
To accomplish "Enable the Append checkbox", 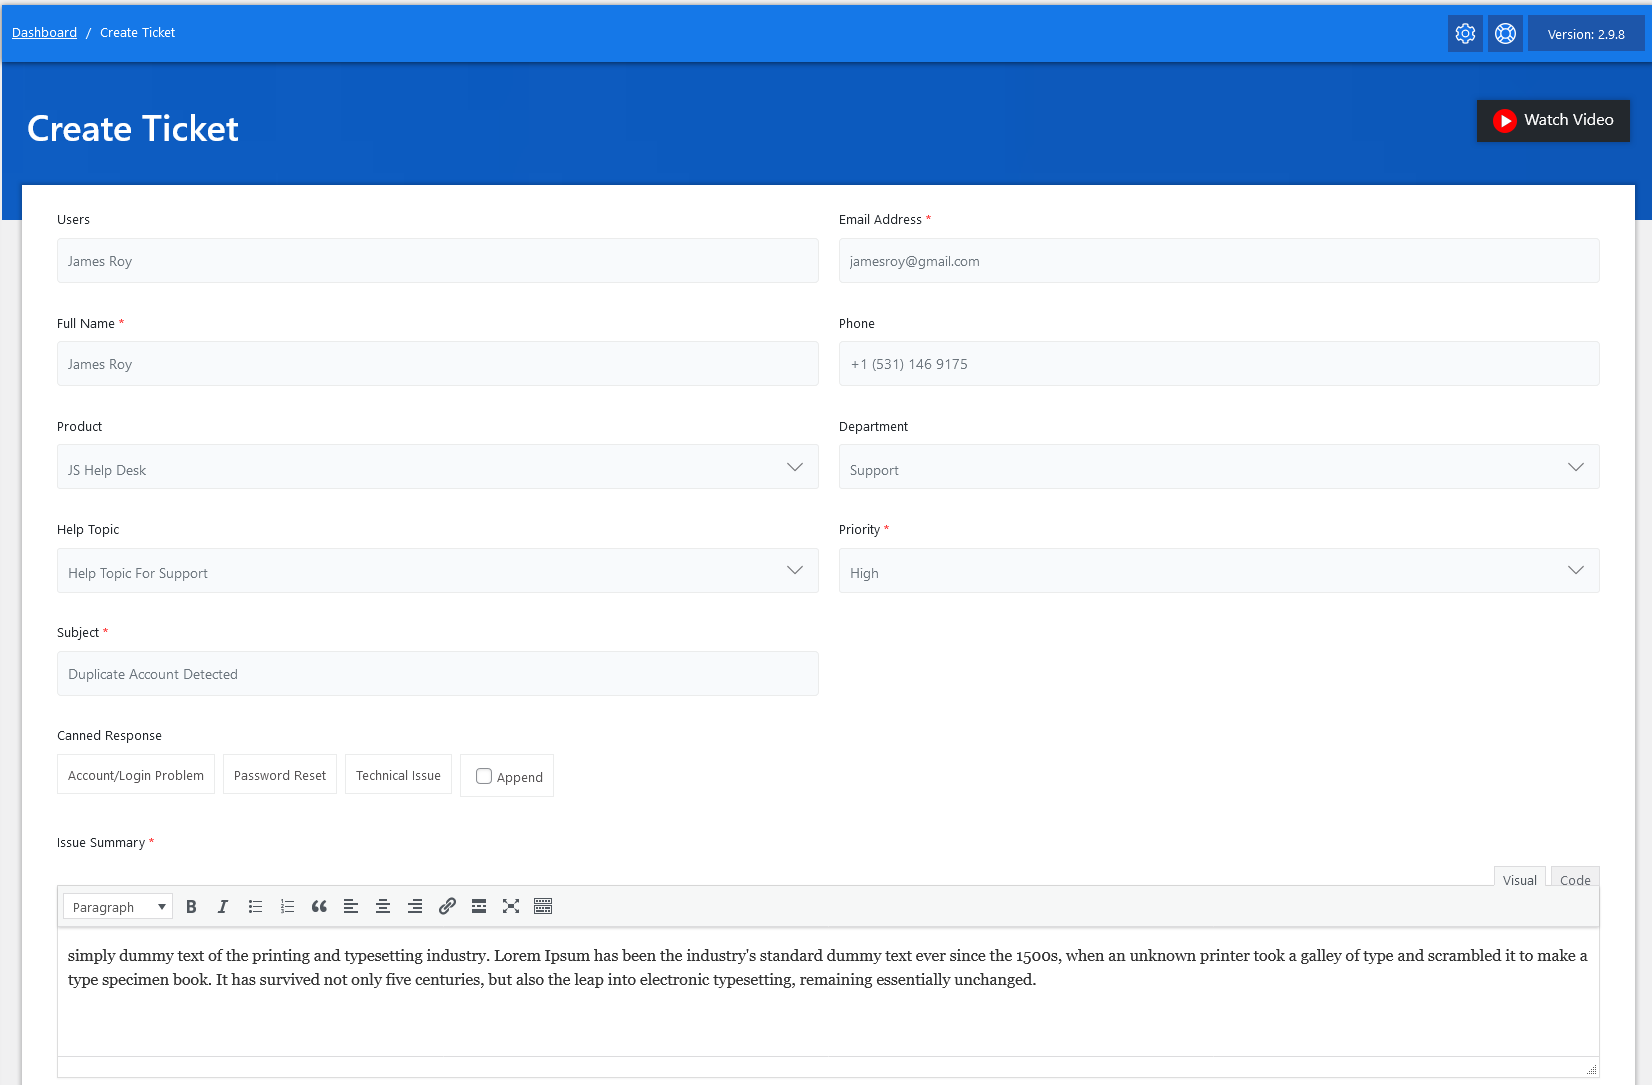I will (x=484, y=776).
